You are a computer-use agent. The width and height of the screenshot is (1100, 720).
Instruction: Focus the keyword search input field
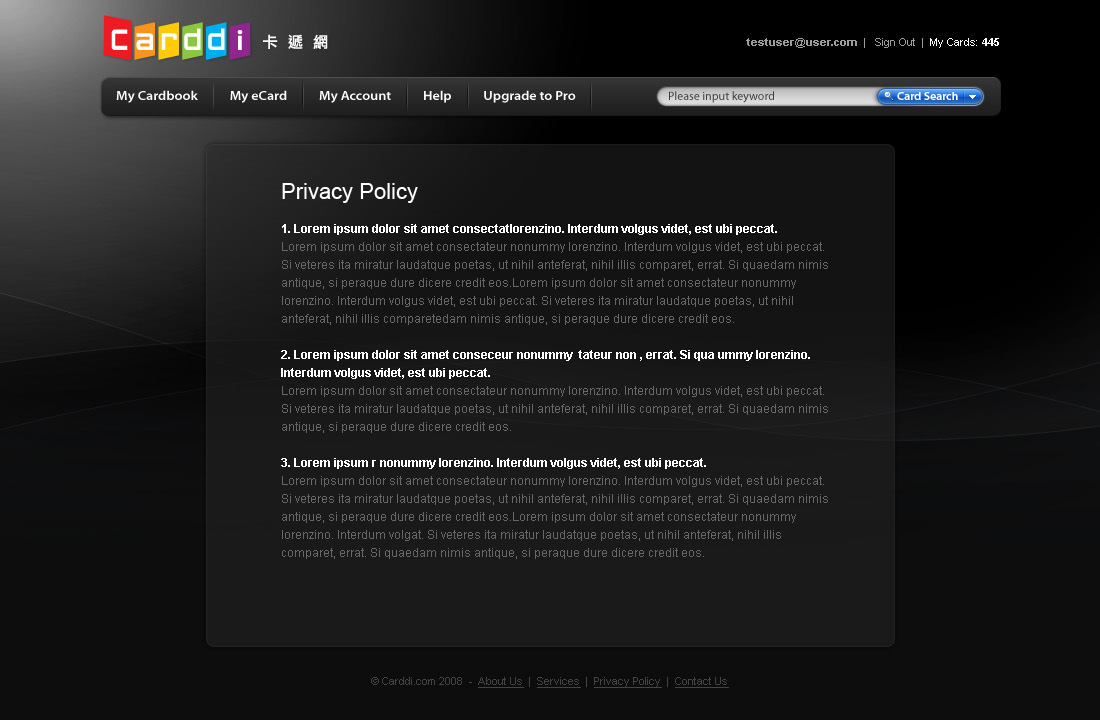click(x=765, y=97)
